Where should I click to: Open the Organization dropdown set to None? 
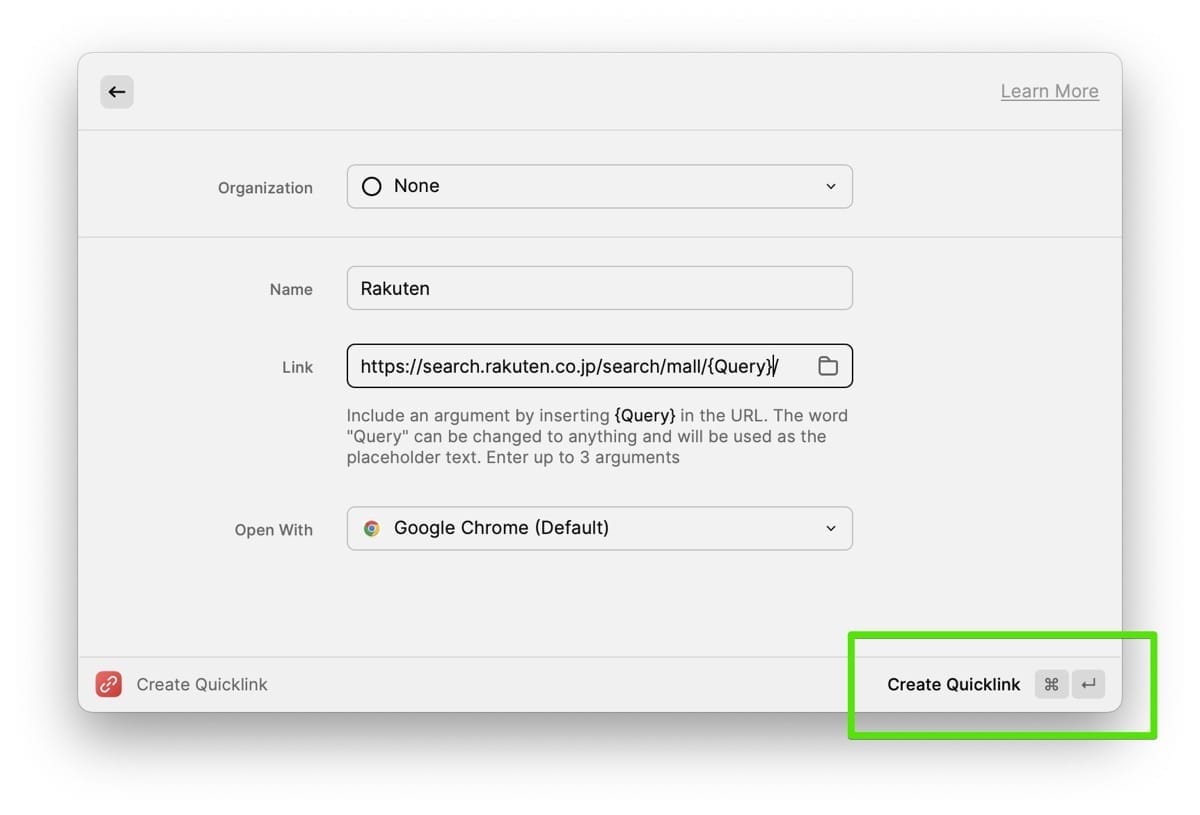[600, 186]
